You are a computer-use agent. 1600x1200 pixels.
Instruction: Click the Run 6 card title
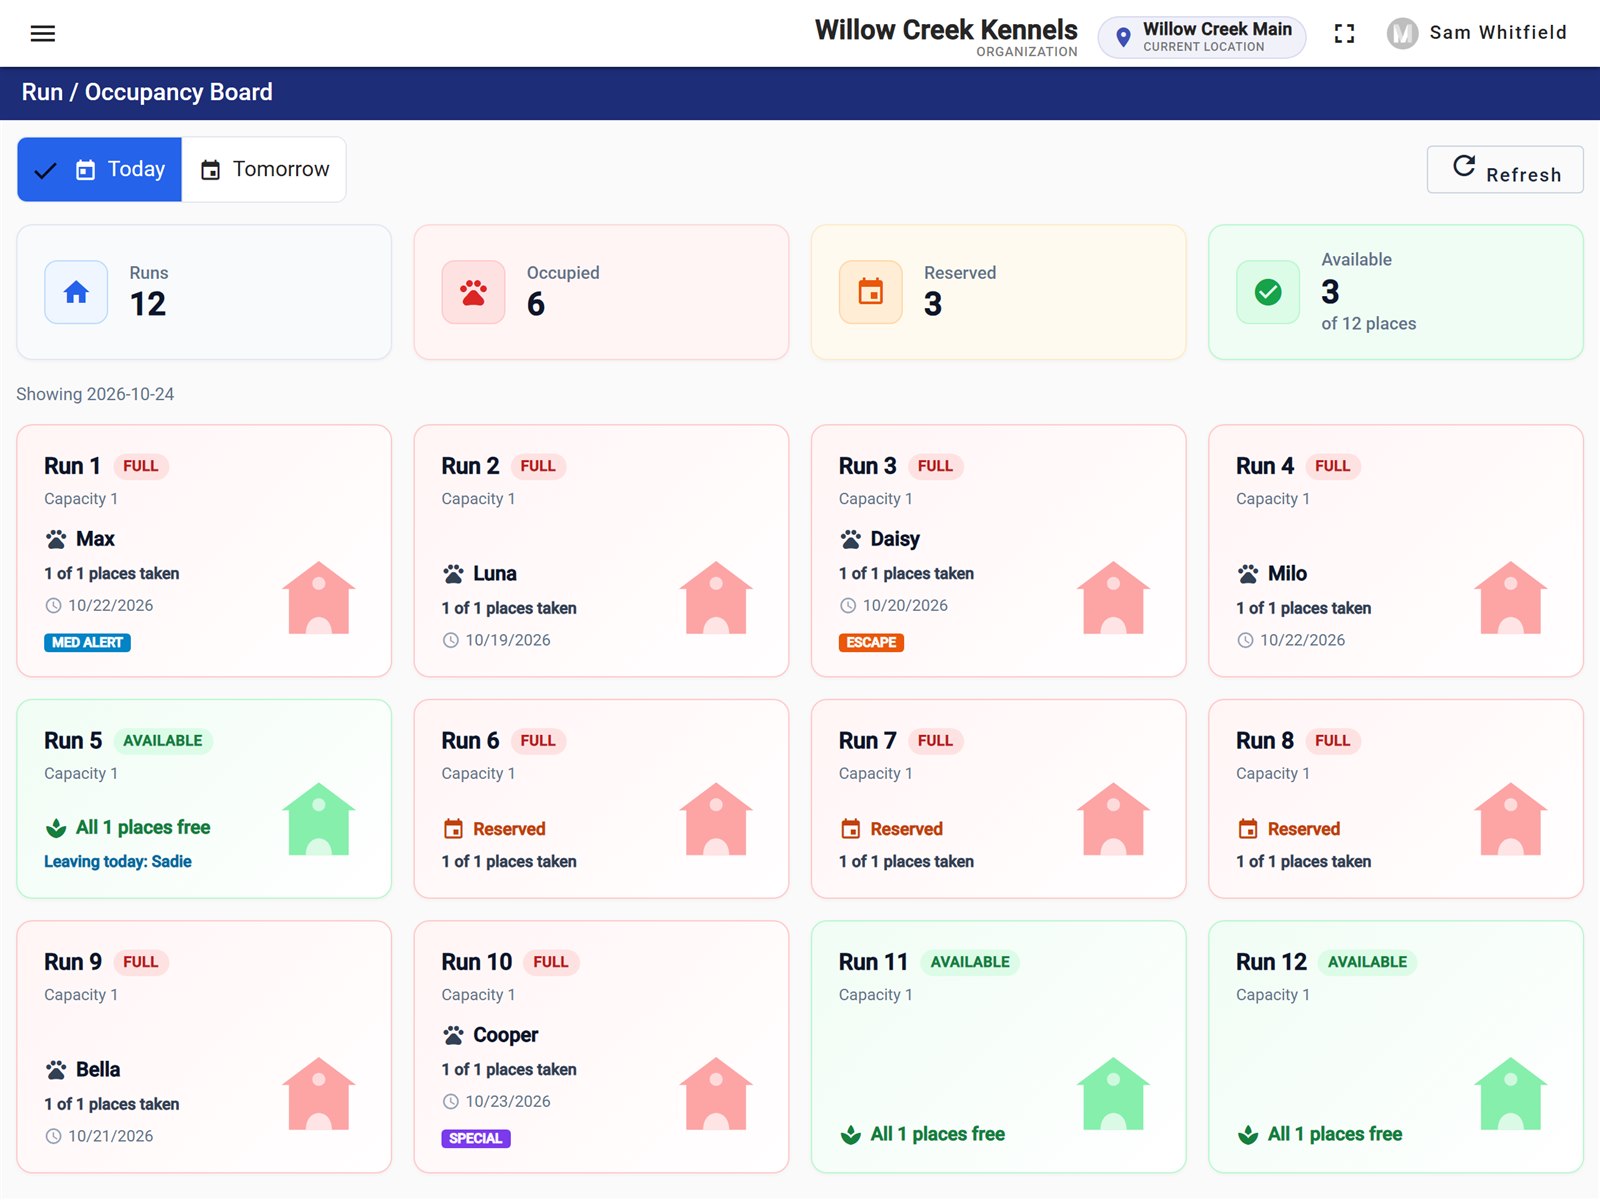click(470, 741)
